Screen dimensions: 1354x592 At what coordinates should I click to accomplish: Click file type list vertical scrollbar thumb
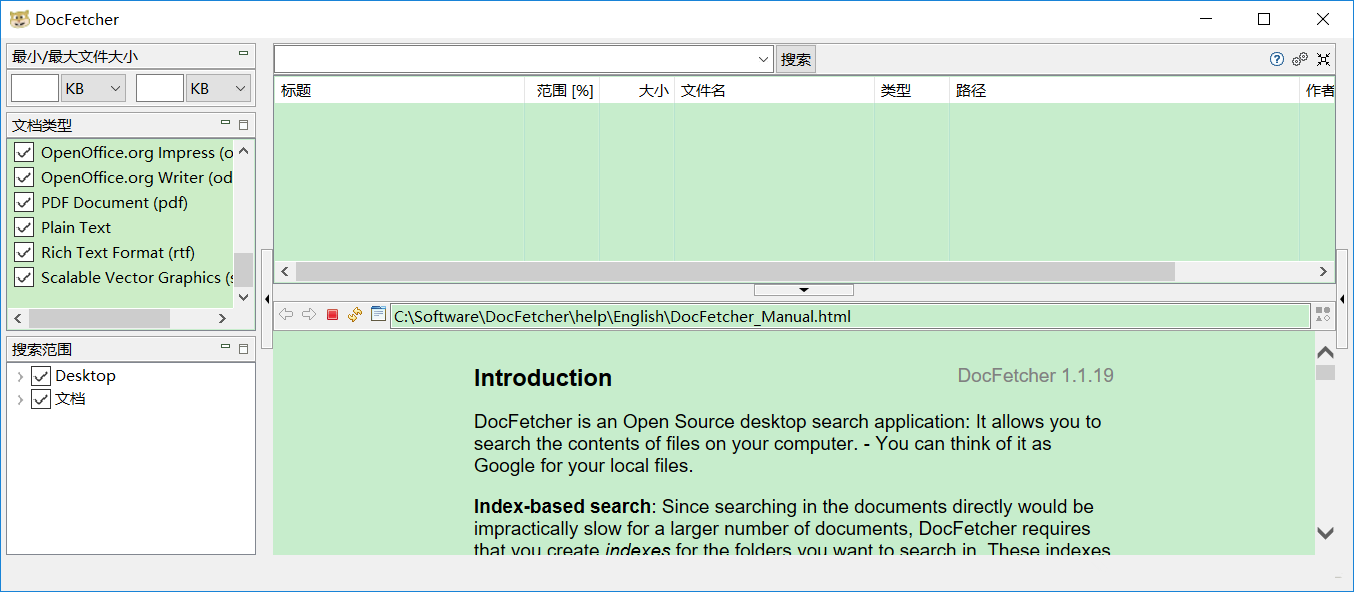click(243, 269)
